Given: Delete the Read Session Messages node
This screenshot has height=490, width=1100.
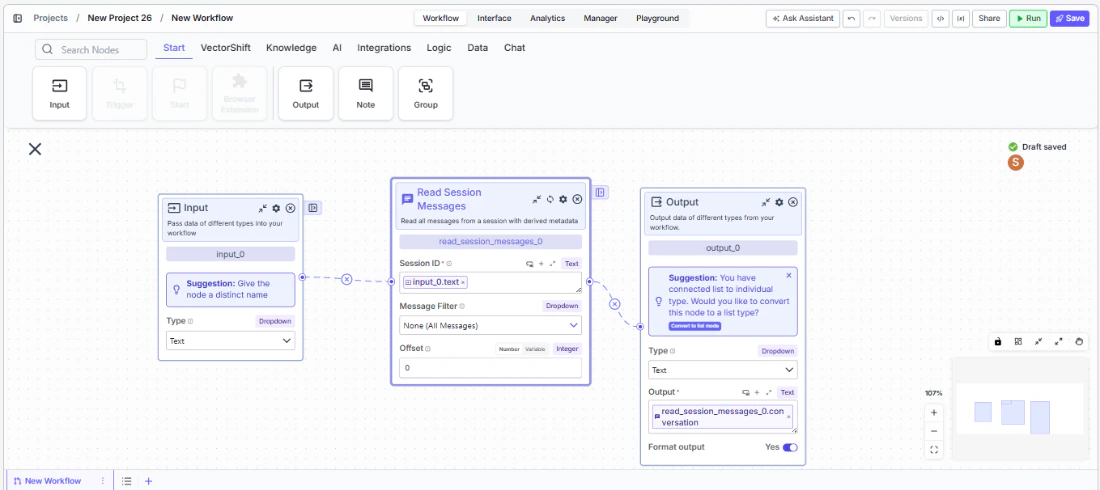Looking at the screenshot, I should pyautogui.click(x=577, y=199).
